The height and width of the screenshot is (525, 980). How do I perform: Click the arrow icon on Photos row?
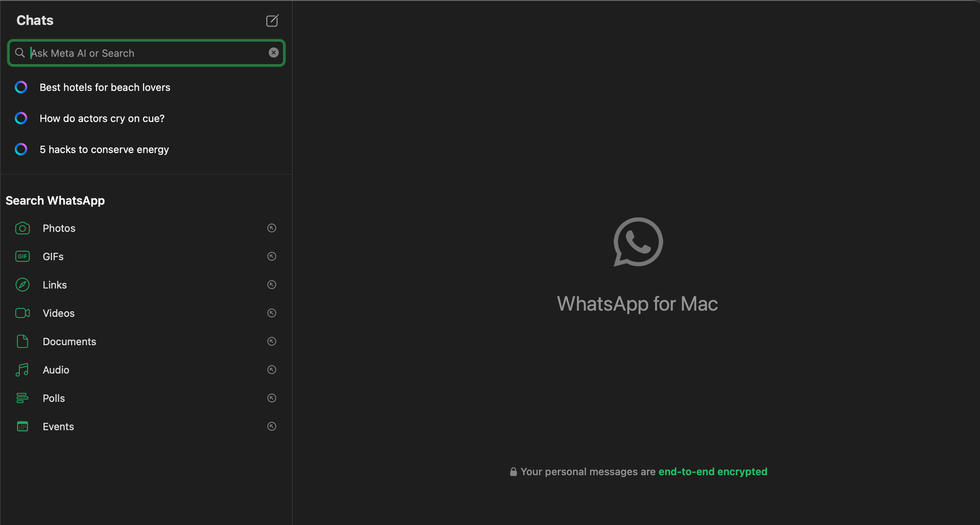(x=271, y=228)
